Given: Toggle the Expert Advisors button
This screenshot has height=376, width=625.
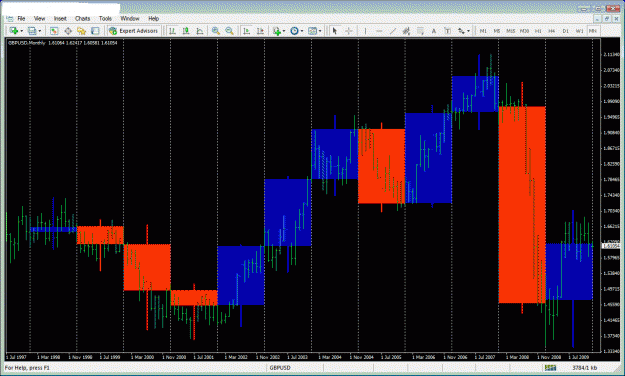Looking at the screenshot, I should pos(134,31).
